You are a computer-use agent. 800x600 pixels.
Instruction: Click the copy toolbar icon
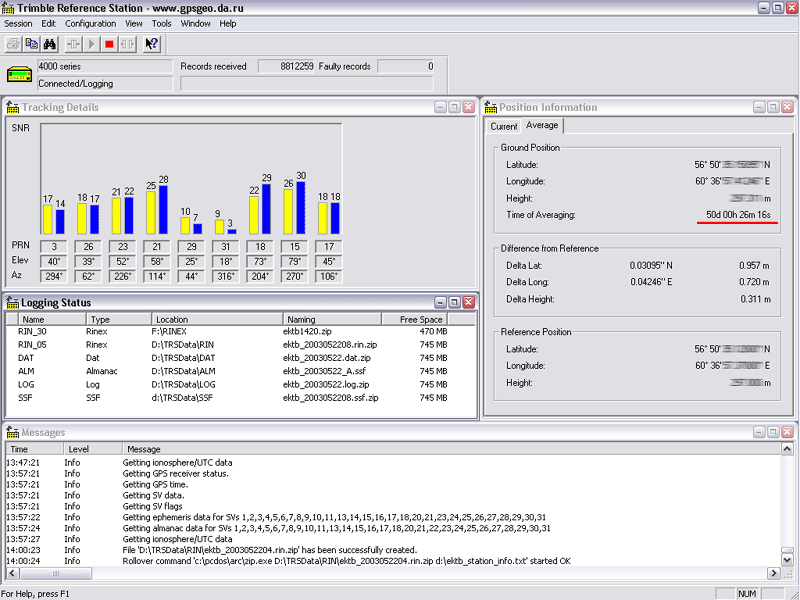[32, 44]
